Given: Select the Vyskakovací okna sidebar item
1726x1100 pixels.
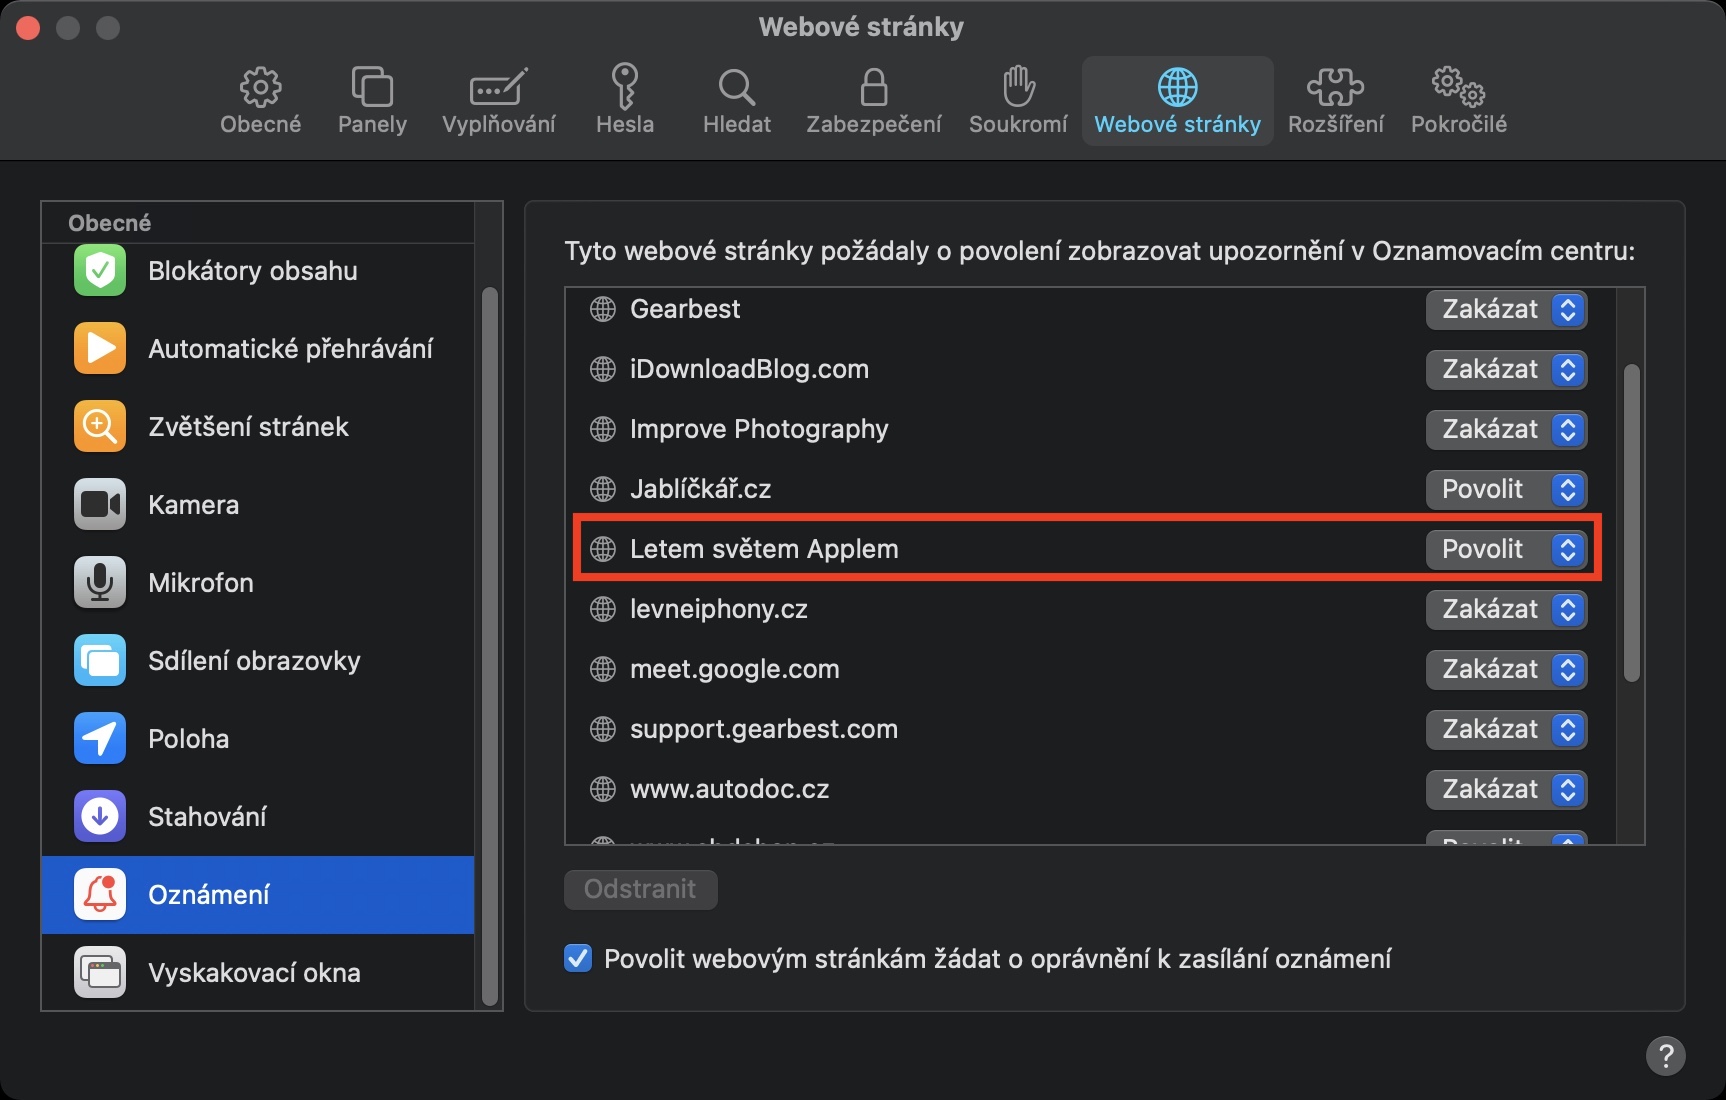Looking at the screenshot, I should 254,973.
